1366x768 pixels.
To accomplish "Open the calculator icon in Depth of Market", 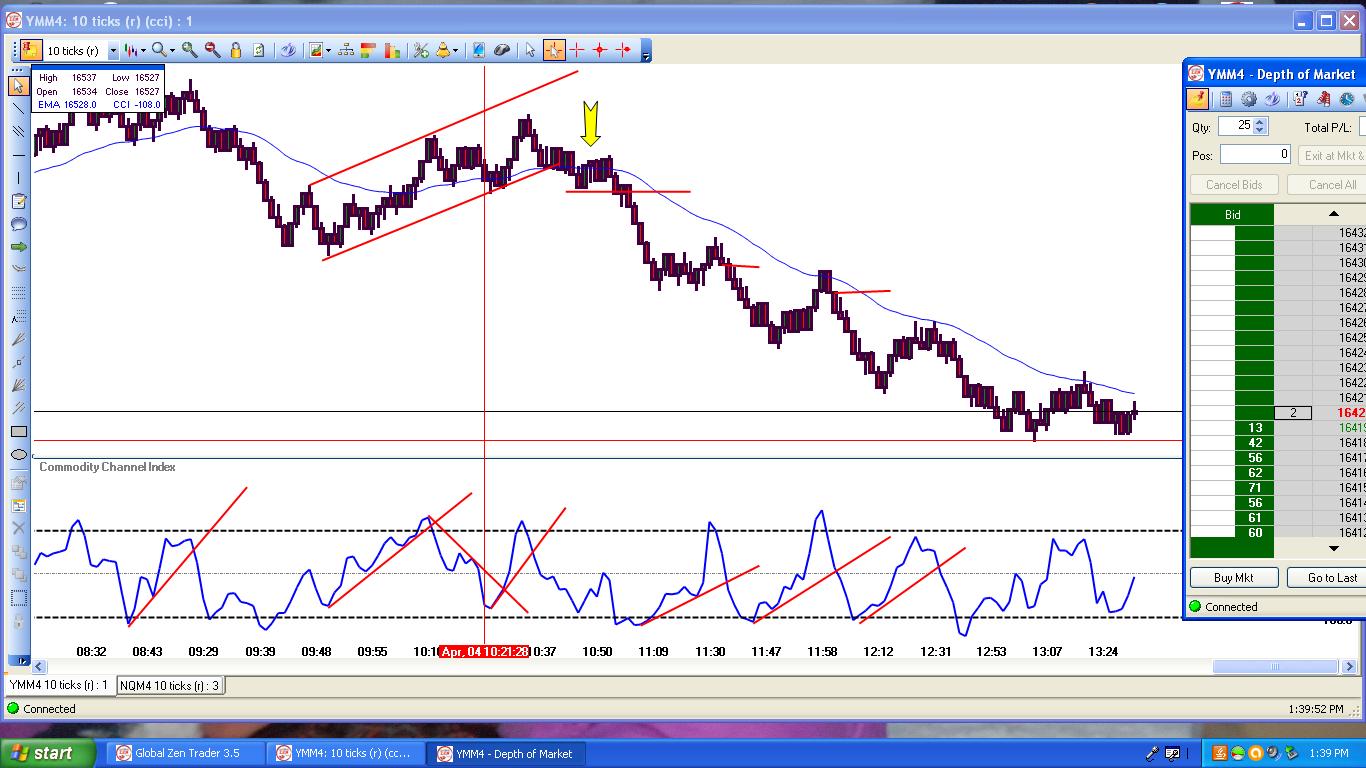I will (1225, 99).
